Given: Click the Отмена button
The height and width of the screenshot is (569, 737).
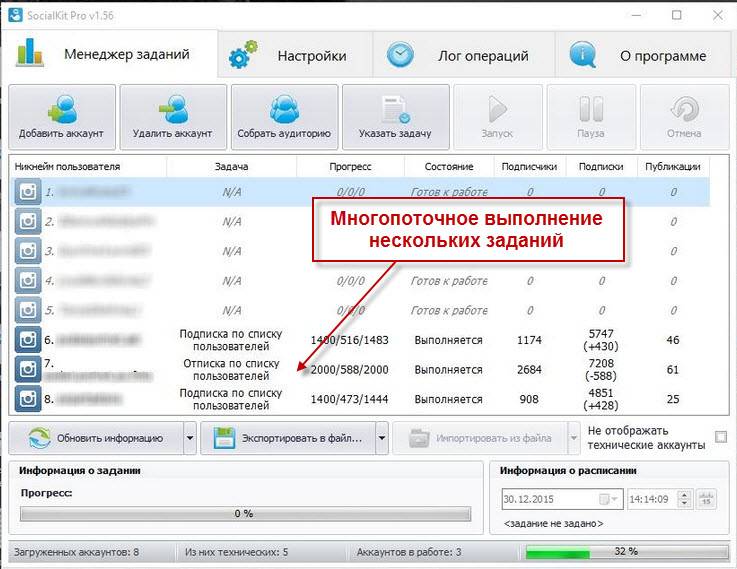Looking at the screenshot, I should [684, 117].
